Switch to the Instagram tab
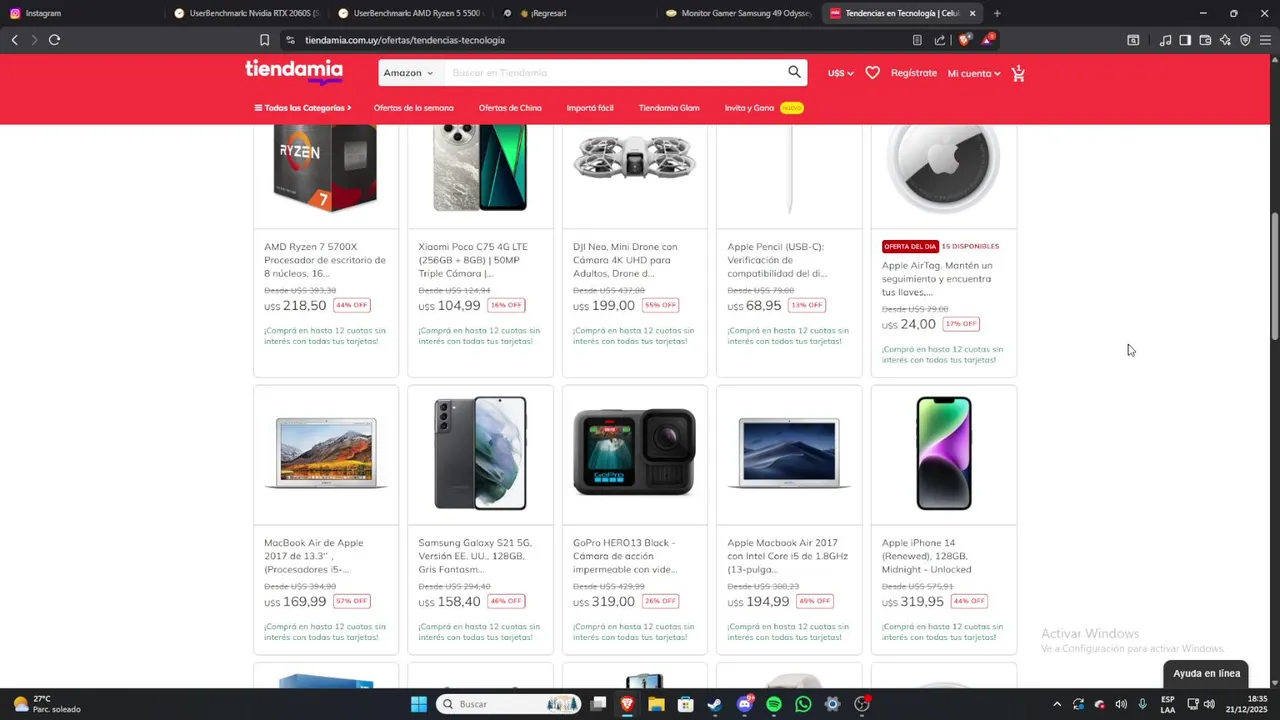 [x=84, y=13]
